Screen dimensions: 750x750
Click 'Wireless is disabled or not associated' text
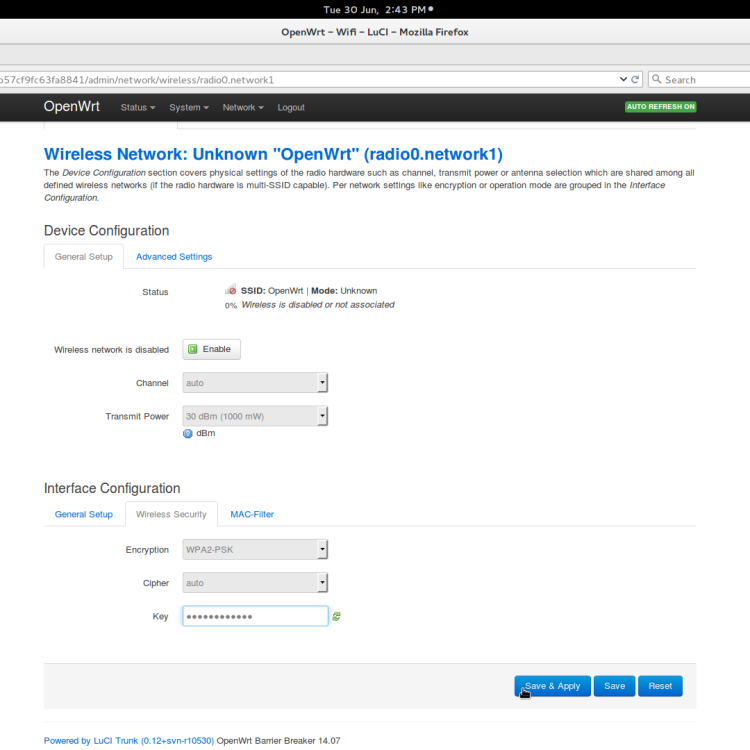pyautogui.click(x=318, y=305)
